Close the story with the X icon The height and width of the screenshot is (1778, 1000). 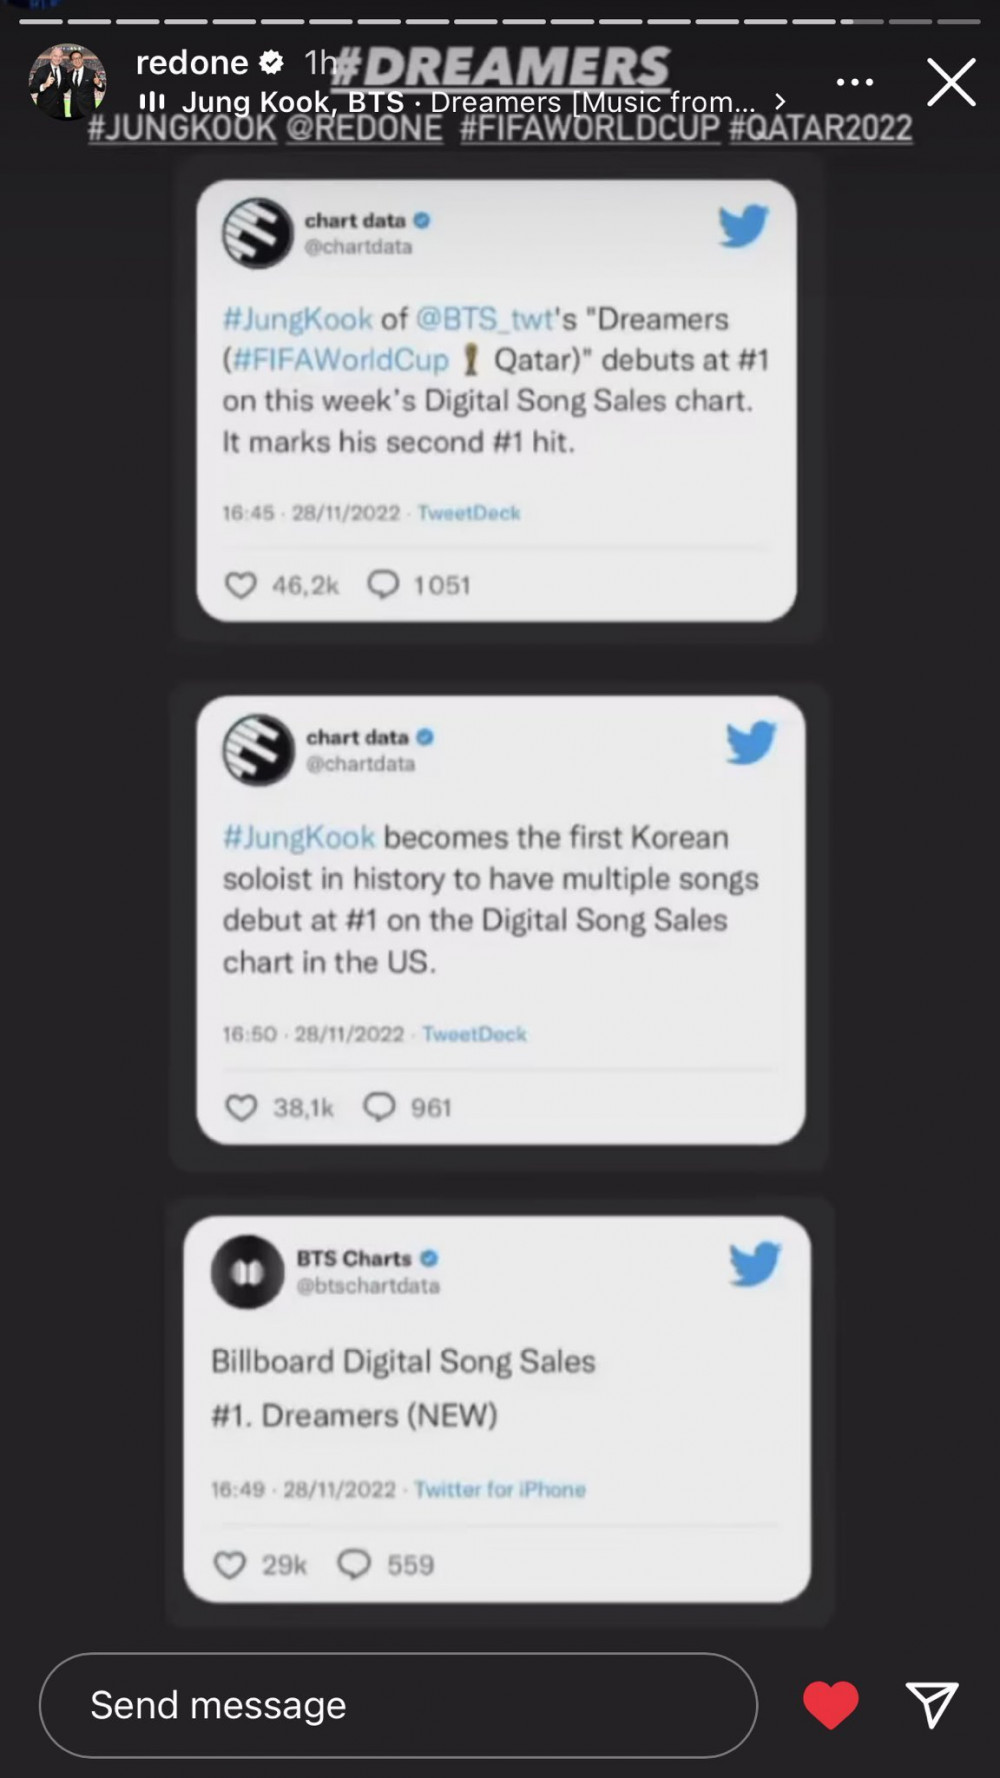(x=951, y=82)
